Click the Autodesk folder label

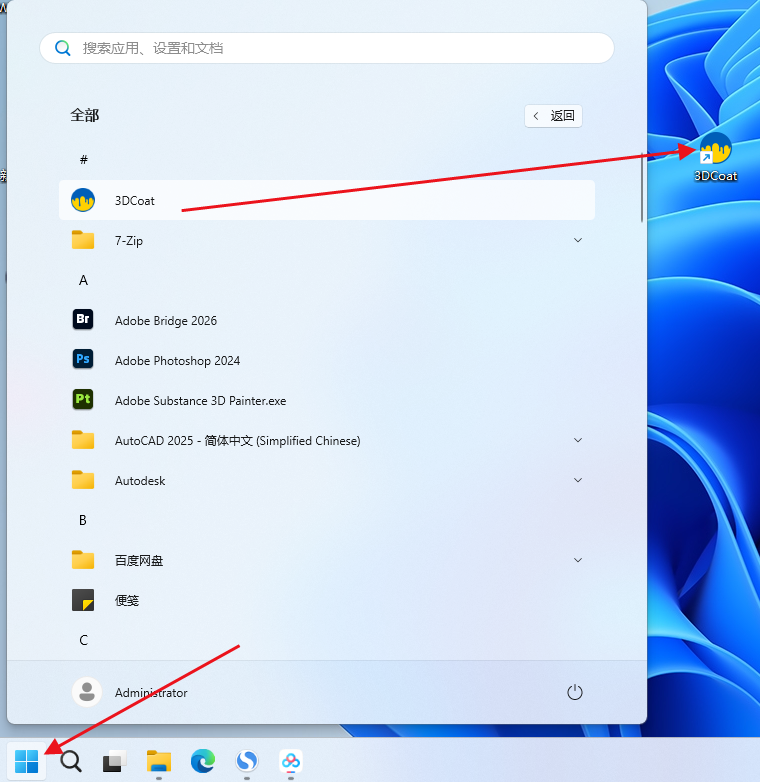point(140,481)
